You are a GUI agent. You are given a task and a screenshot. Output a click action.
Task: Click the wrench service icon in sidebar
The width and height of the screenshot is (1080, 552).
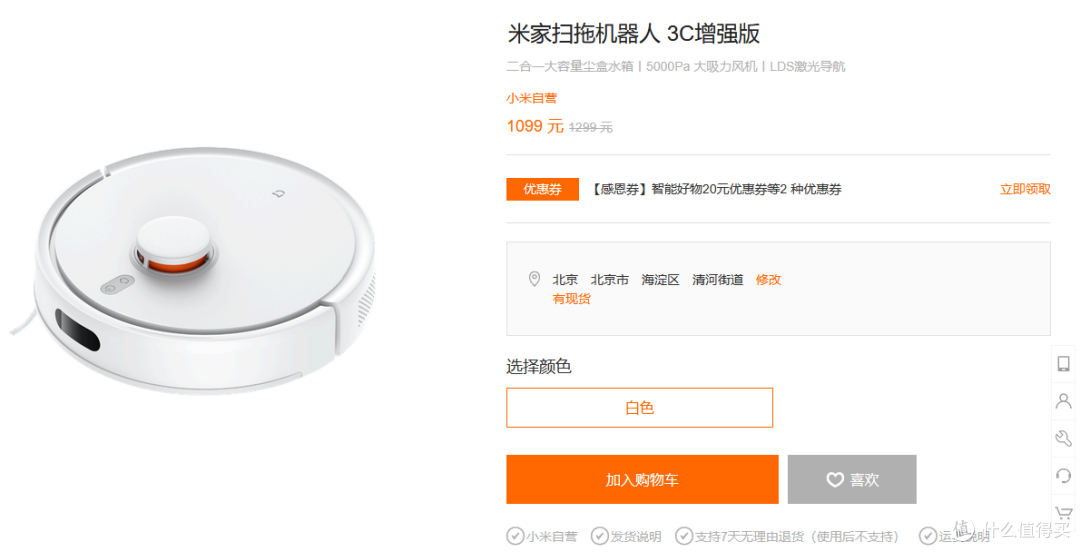pos(1063,438)
